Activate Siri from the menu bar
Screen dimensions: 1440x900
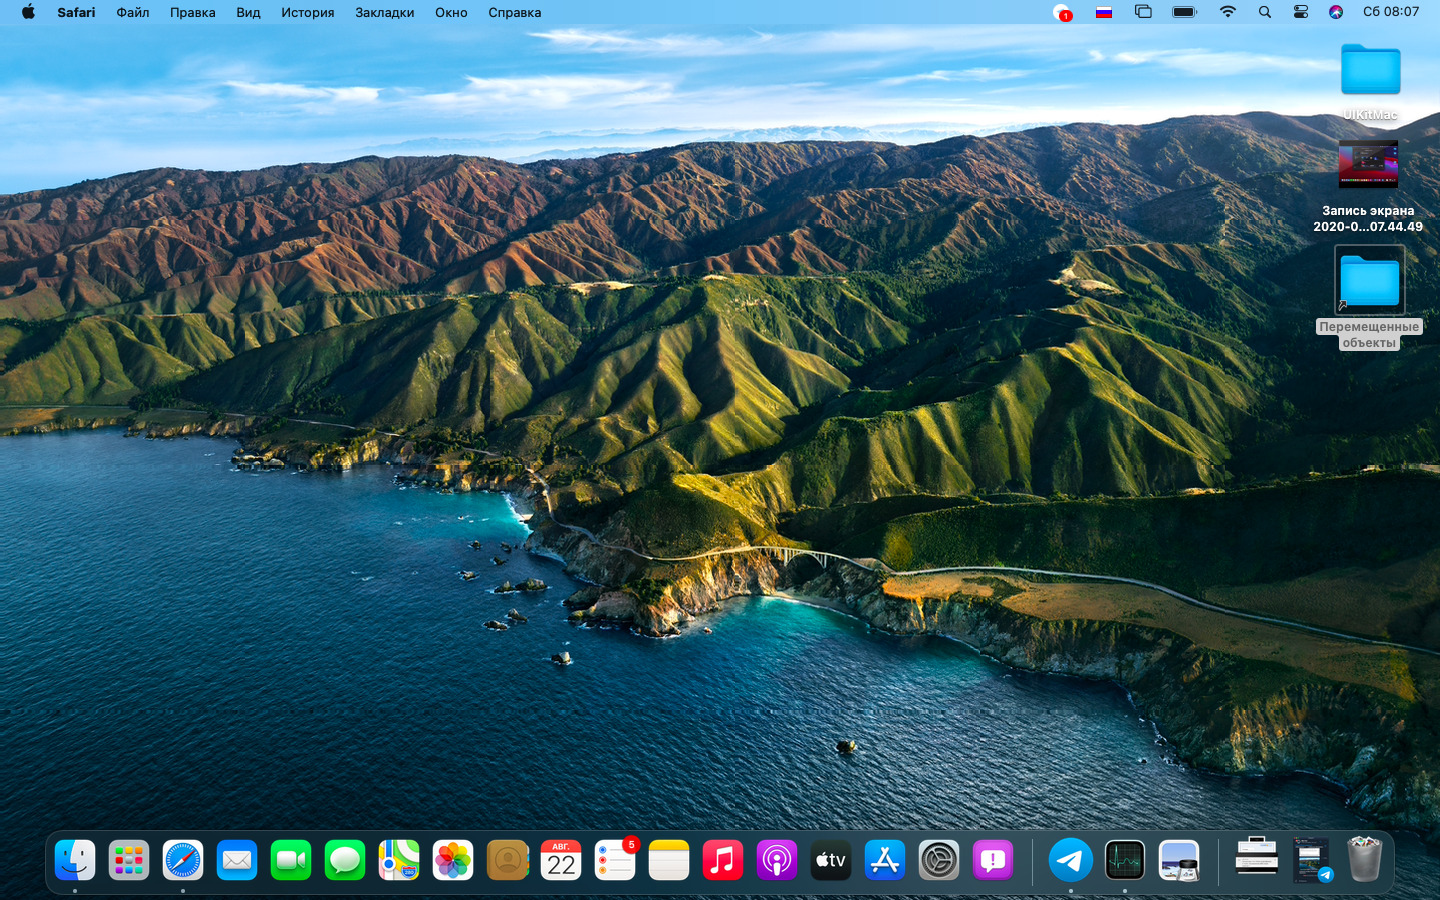(1336, 12)
